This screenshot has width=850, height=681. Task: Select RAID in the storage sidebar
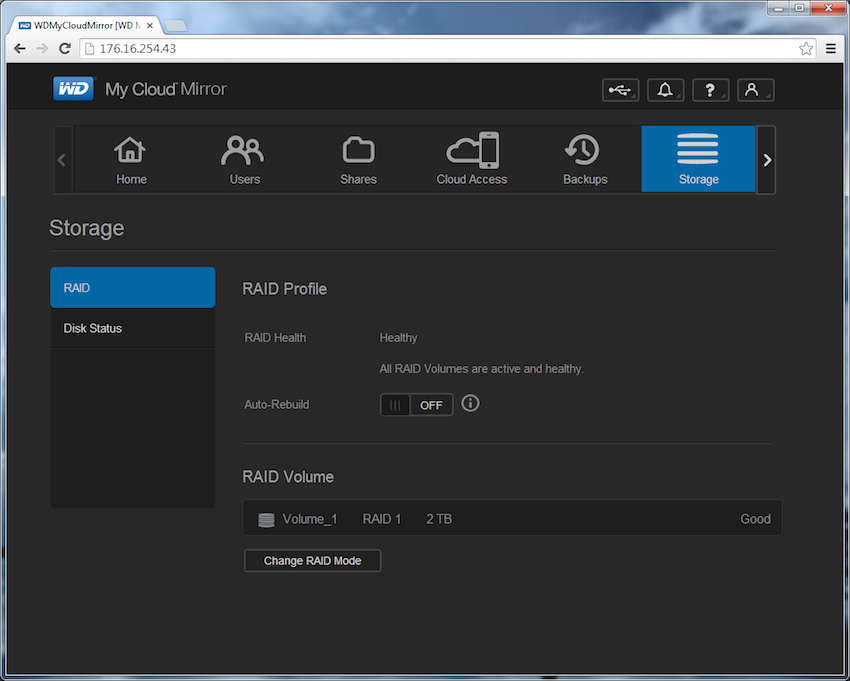tap(133, 287)
